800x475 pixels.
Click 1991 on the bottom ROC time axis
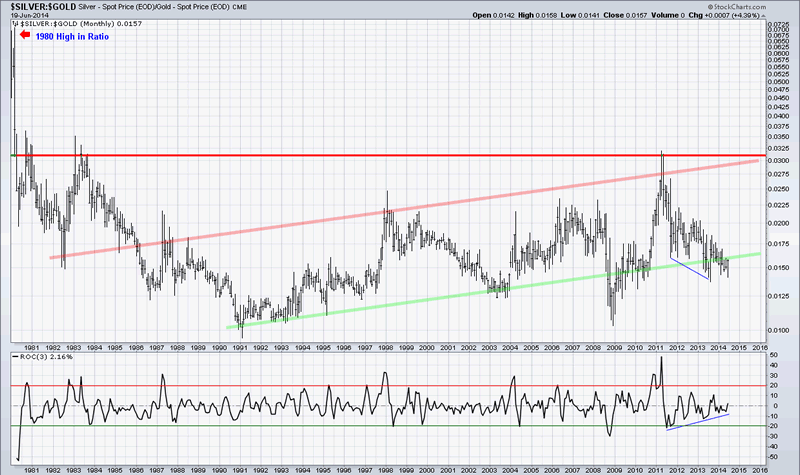(x=241, y=468)
